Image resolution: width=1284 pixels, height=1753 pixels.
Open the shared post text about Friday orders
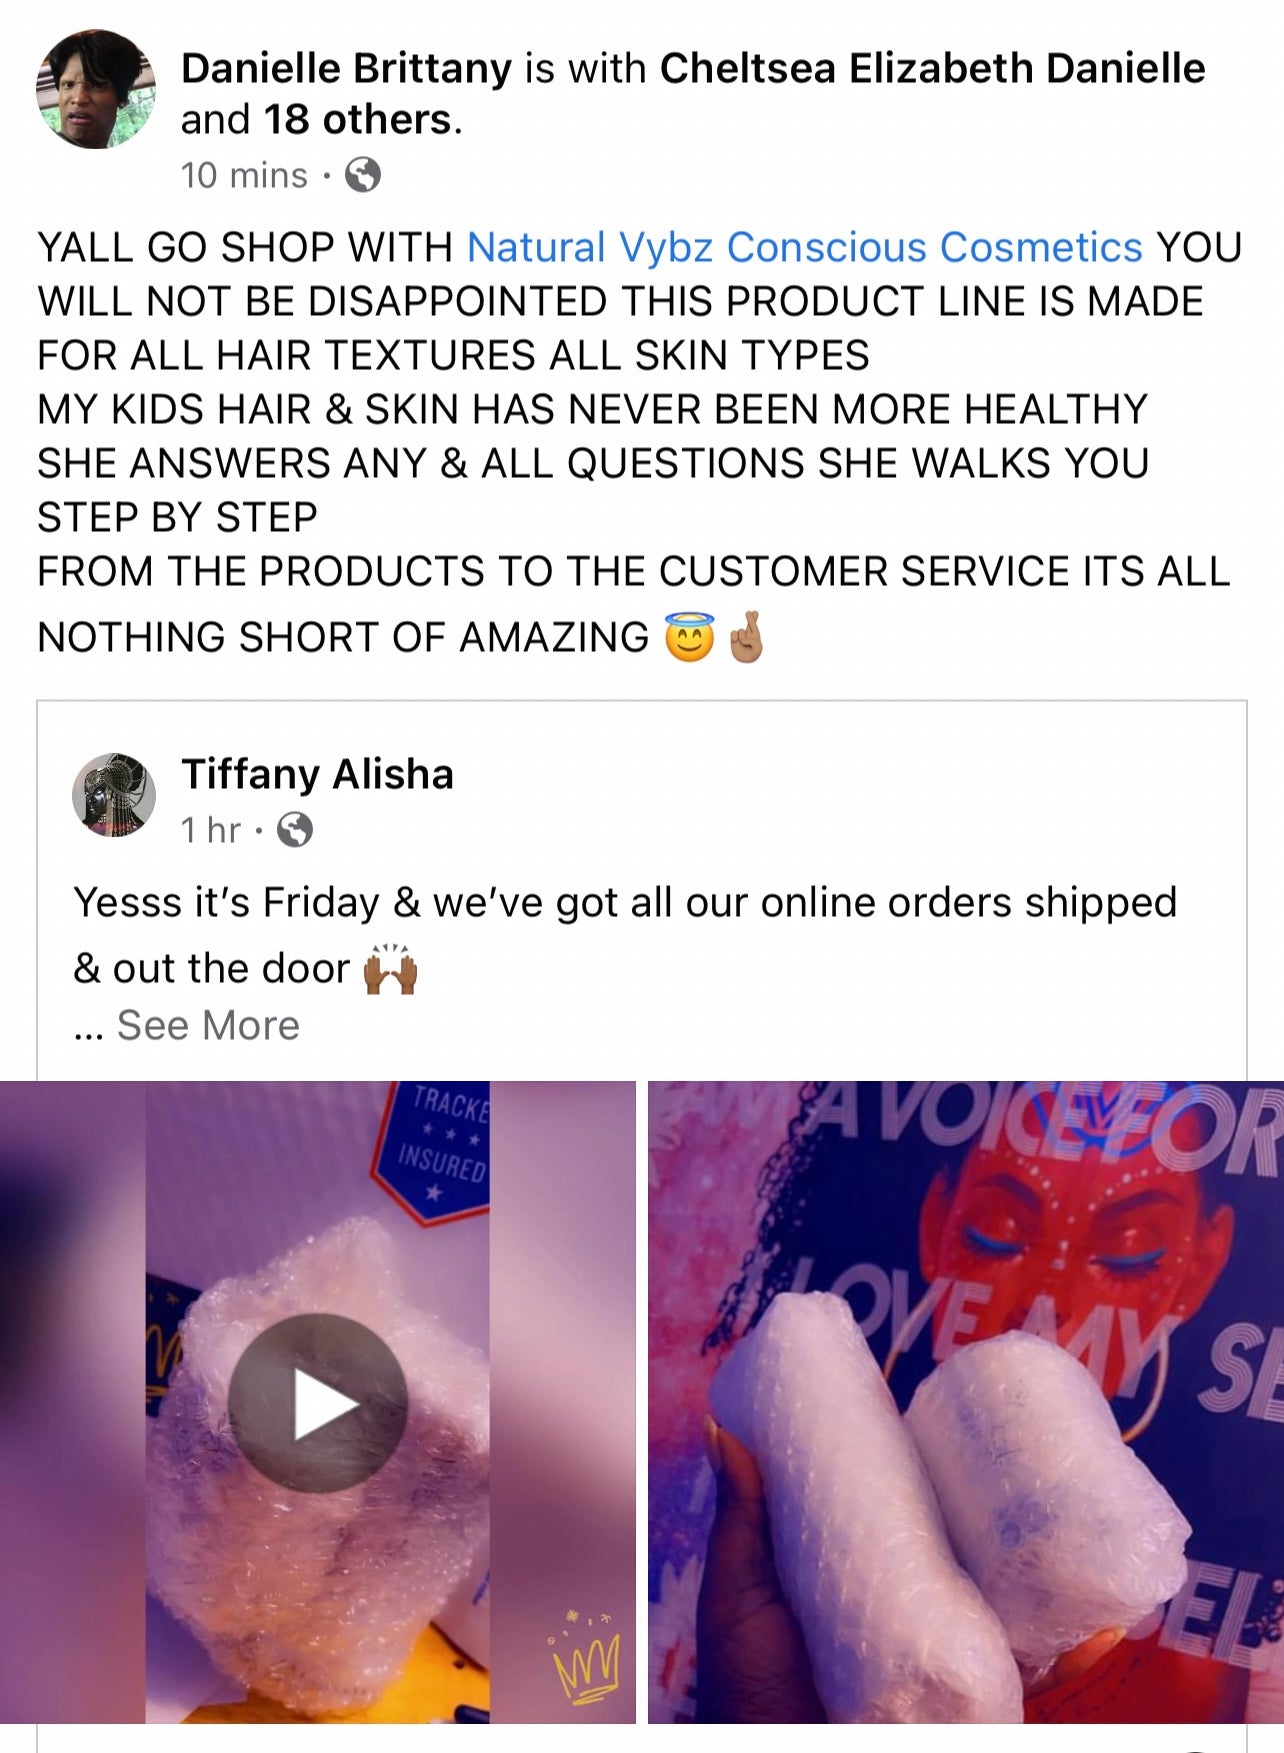tap(625, 935)
